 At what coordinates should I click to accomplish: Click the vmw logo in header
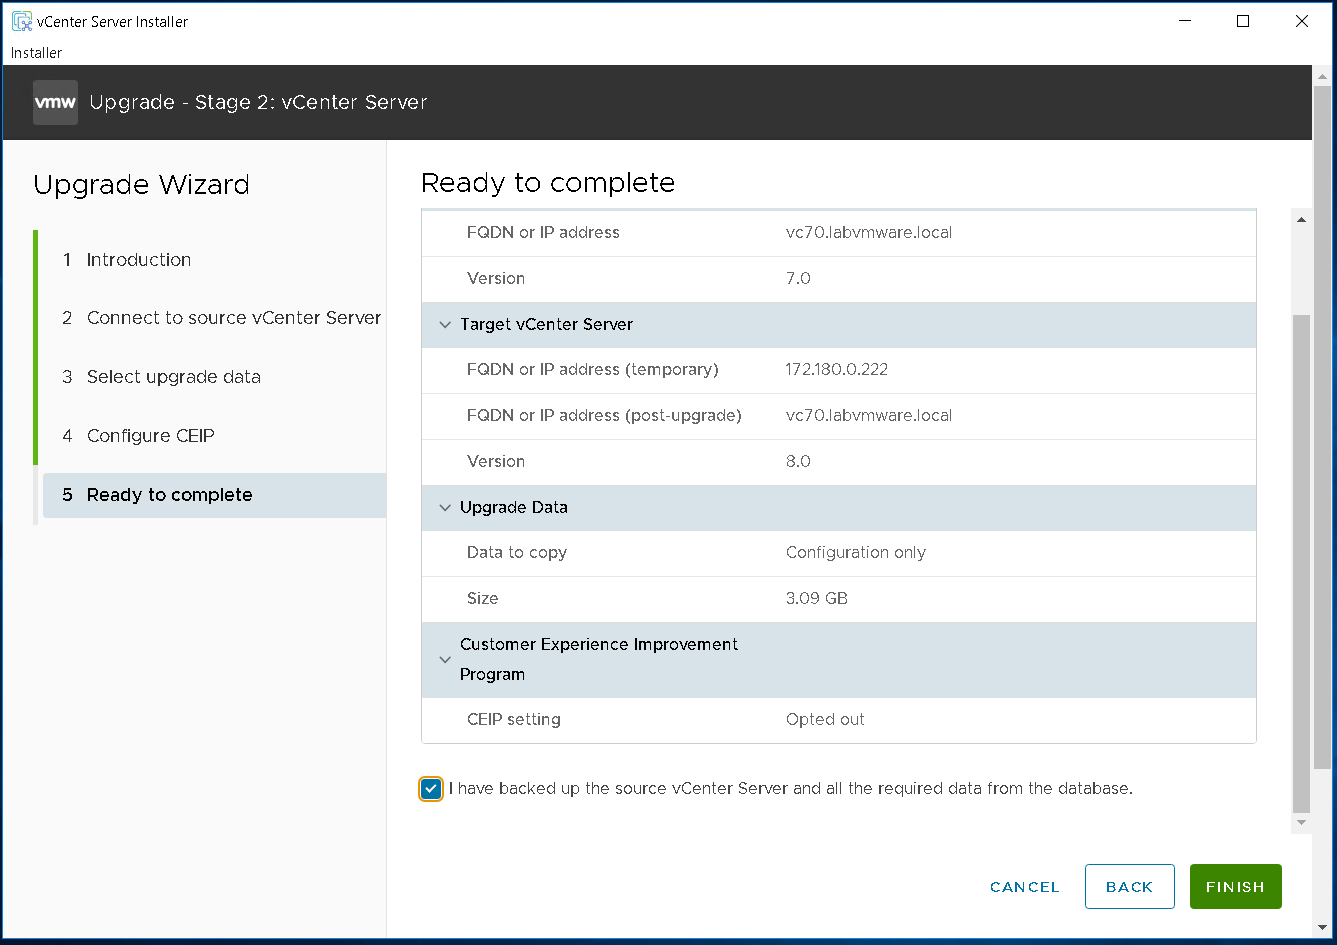pos(55,102)
